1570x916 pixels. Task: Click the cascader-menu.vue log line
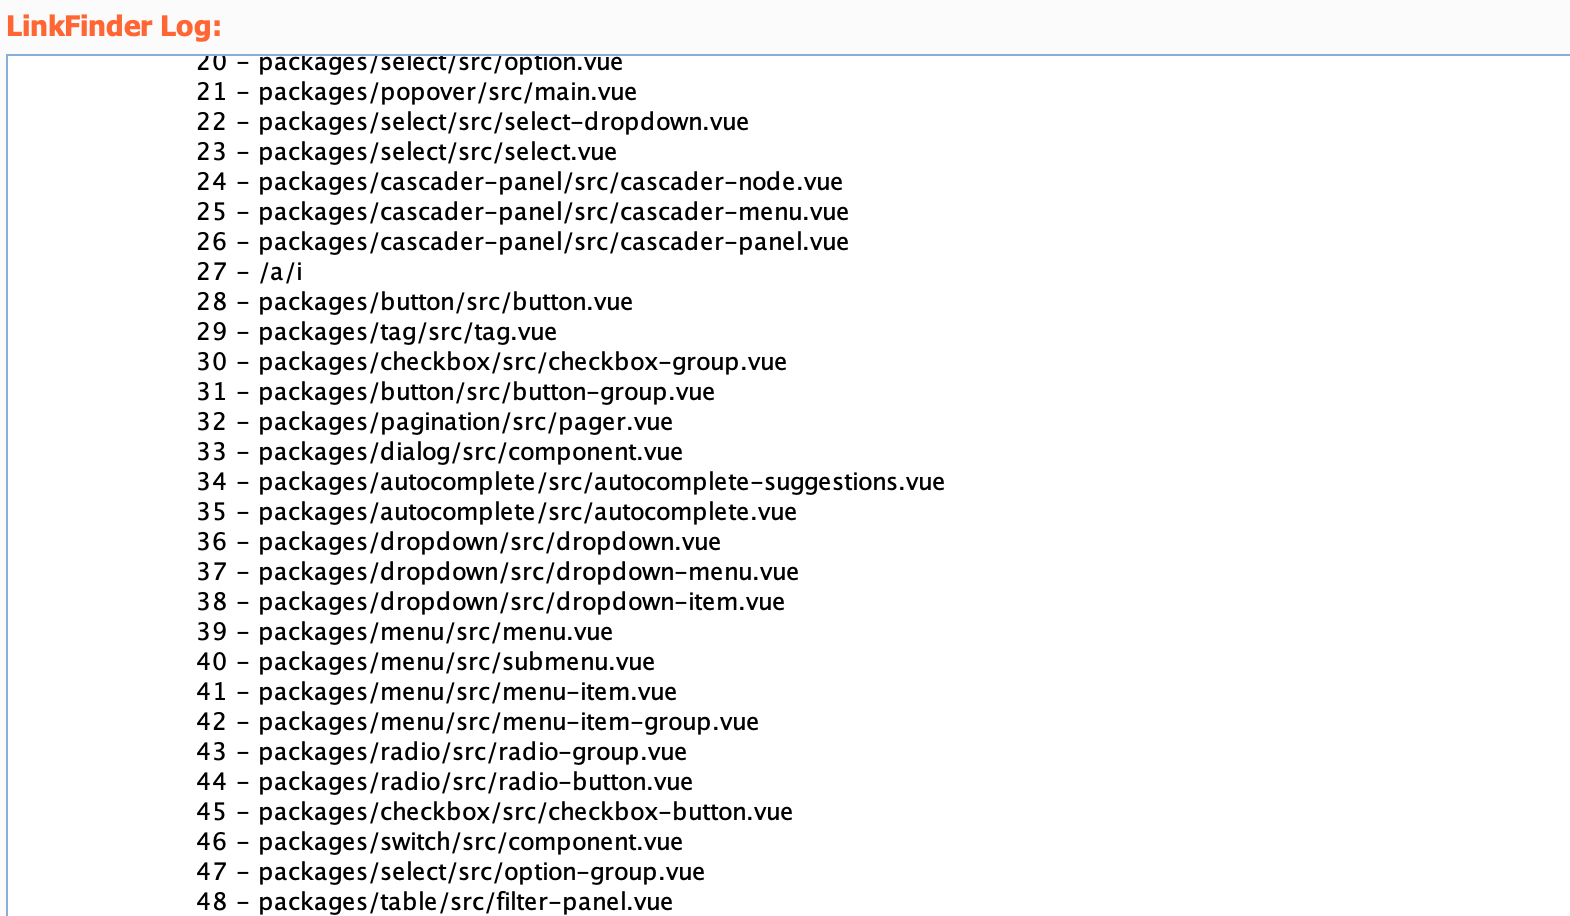[x=553, y=212]
